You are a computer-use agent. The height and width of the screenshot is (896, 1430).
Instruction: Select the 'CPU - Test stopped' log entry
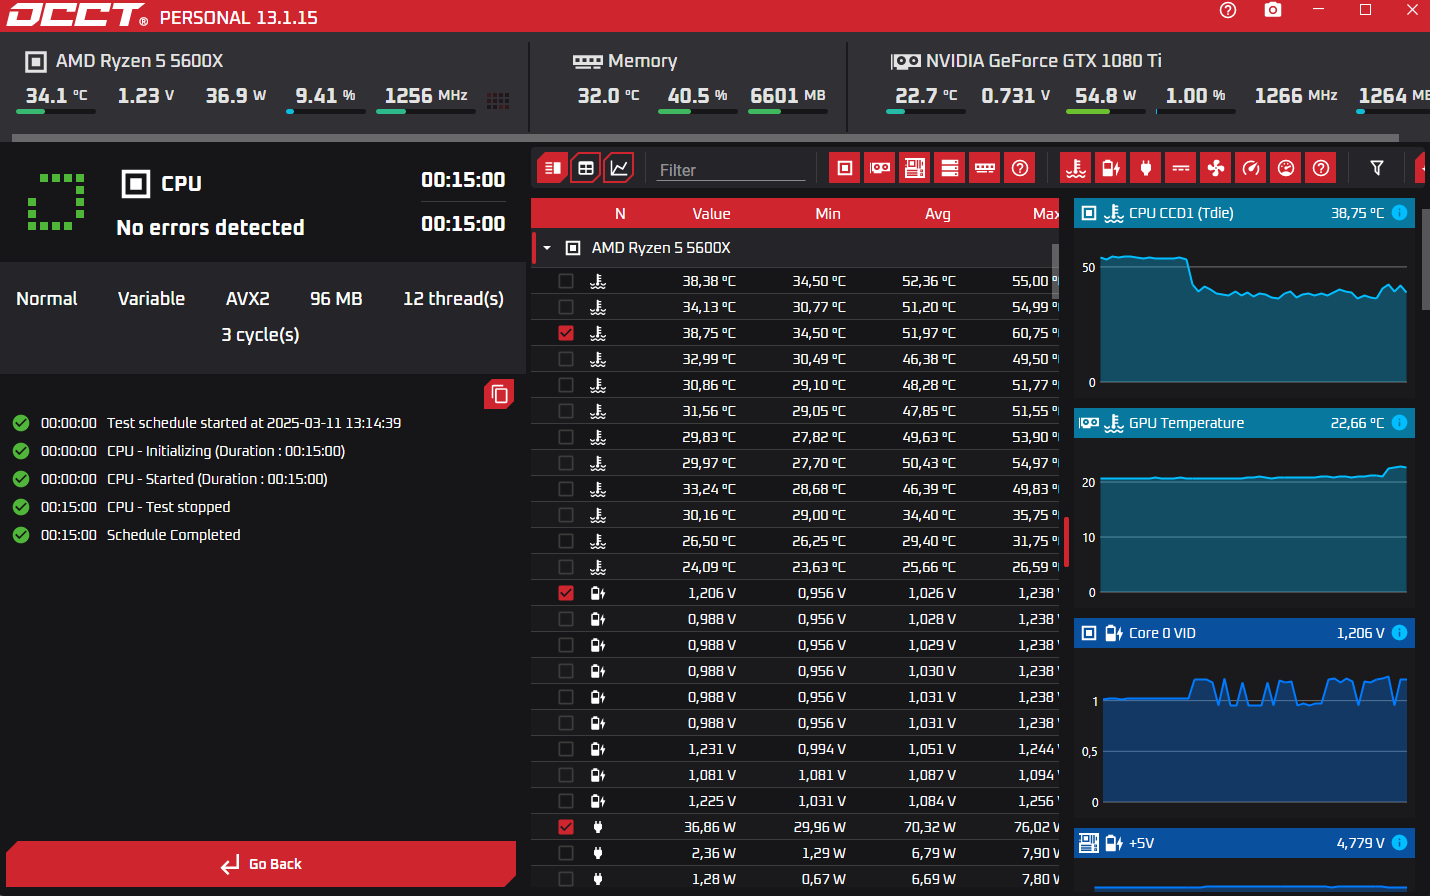(x=168, y=507)
